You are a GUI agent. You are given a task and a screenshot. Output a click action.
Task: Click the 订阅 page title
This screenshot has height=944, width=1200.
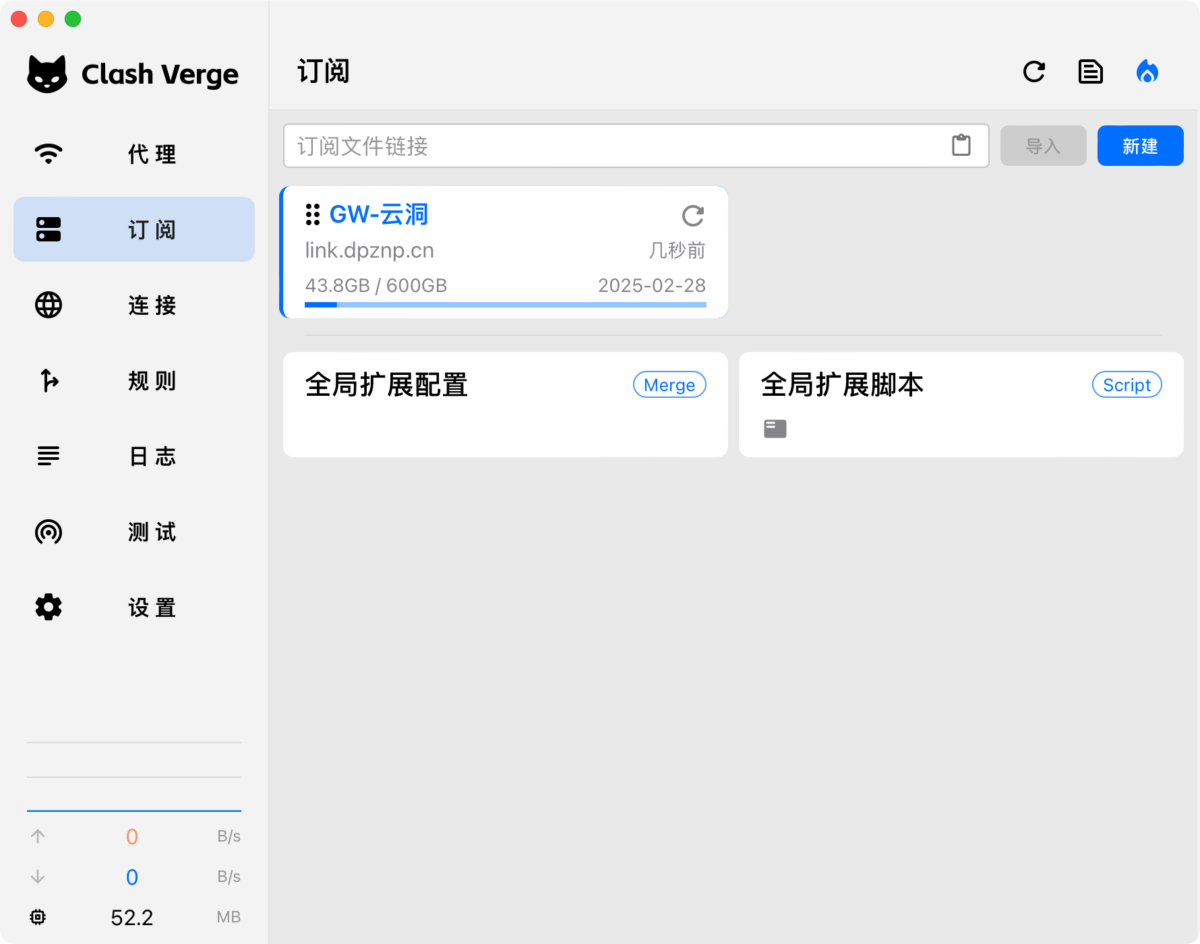[323, 72]
